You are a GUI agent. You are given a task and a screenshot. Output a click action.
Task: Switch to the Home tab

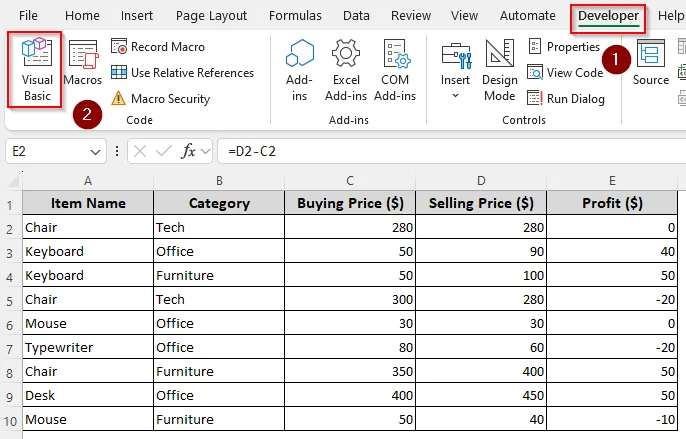[x=82, y=16]
